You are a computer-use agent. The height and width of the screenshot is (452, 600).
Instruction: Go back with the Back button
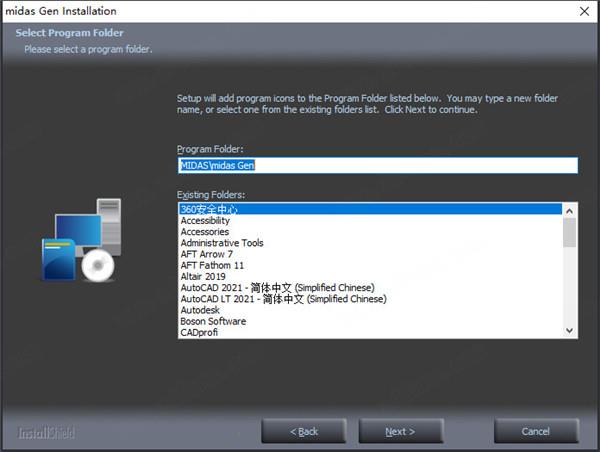click(x=304, y=431)
